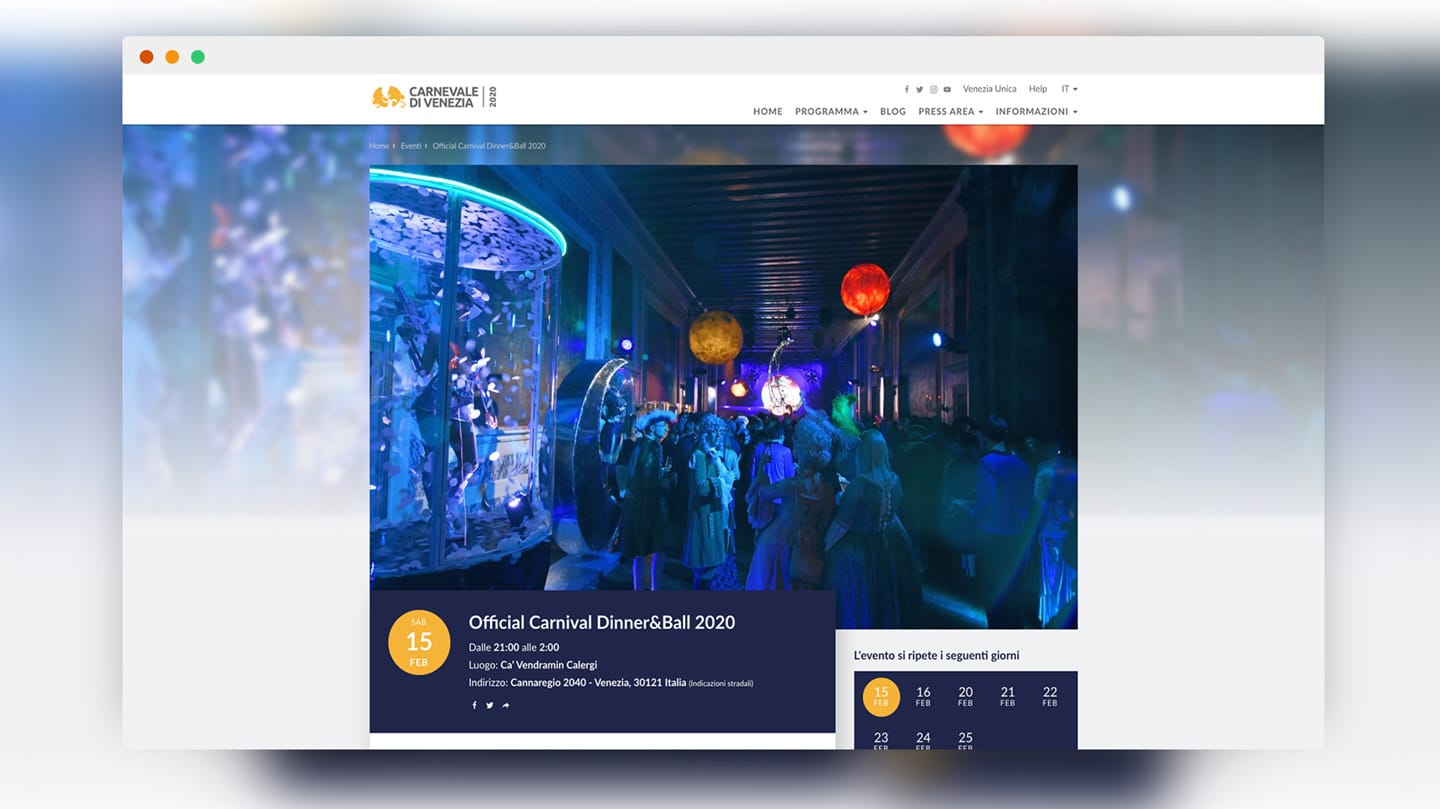Viewport: 1440px width, 809px height.
Task: Select the Eventi breadcrumb link
Action: [411, 146]
